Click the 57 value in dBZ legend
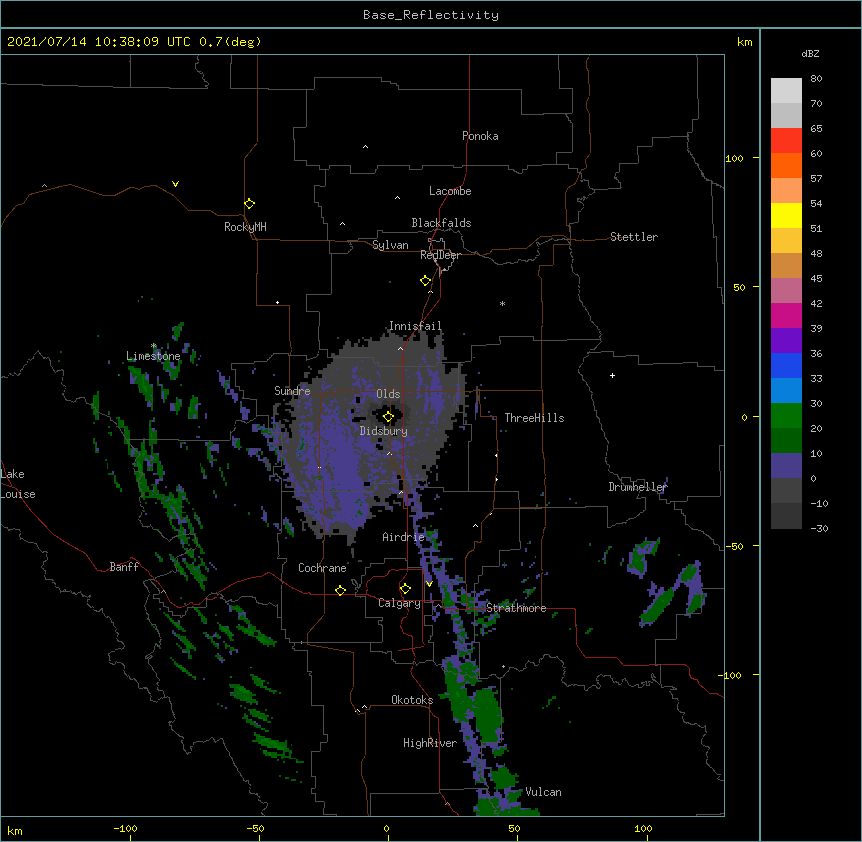The width and height of the screenshot is (862, 842). click(816, 179)
